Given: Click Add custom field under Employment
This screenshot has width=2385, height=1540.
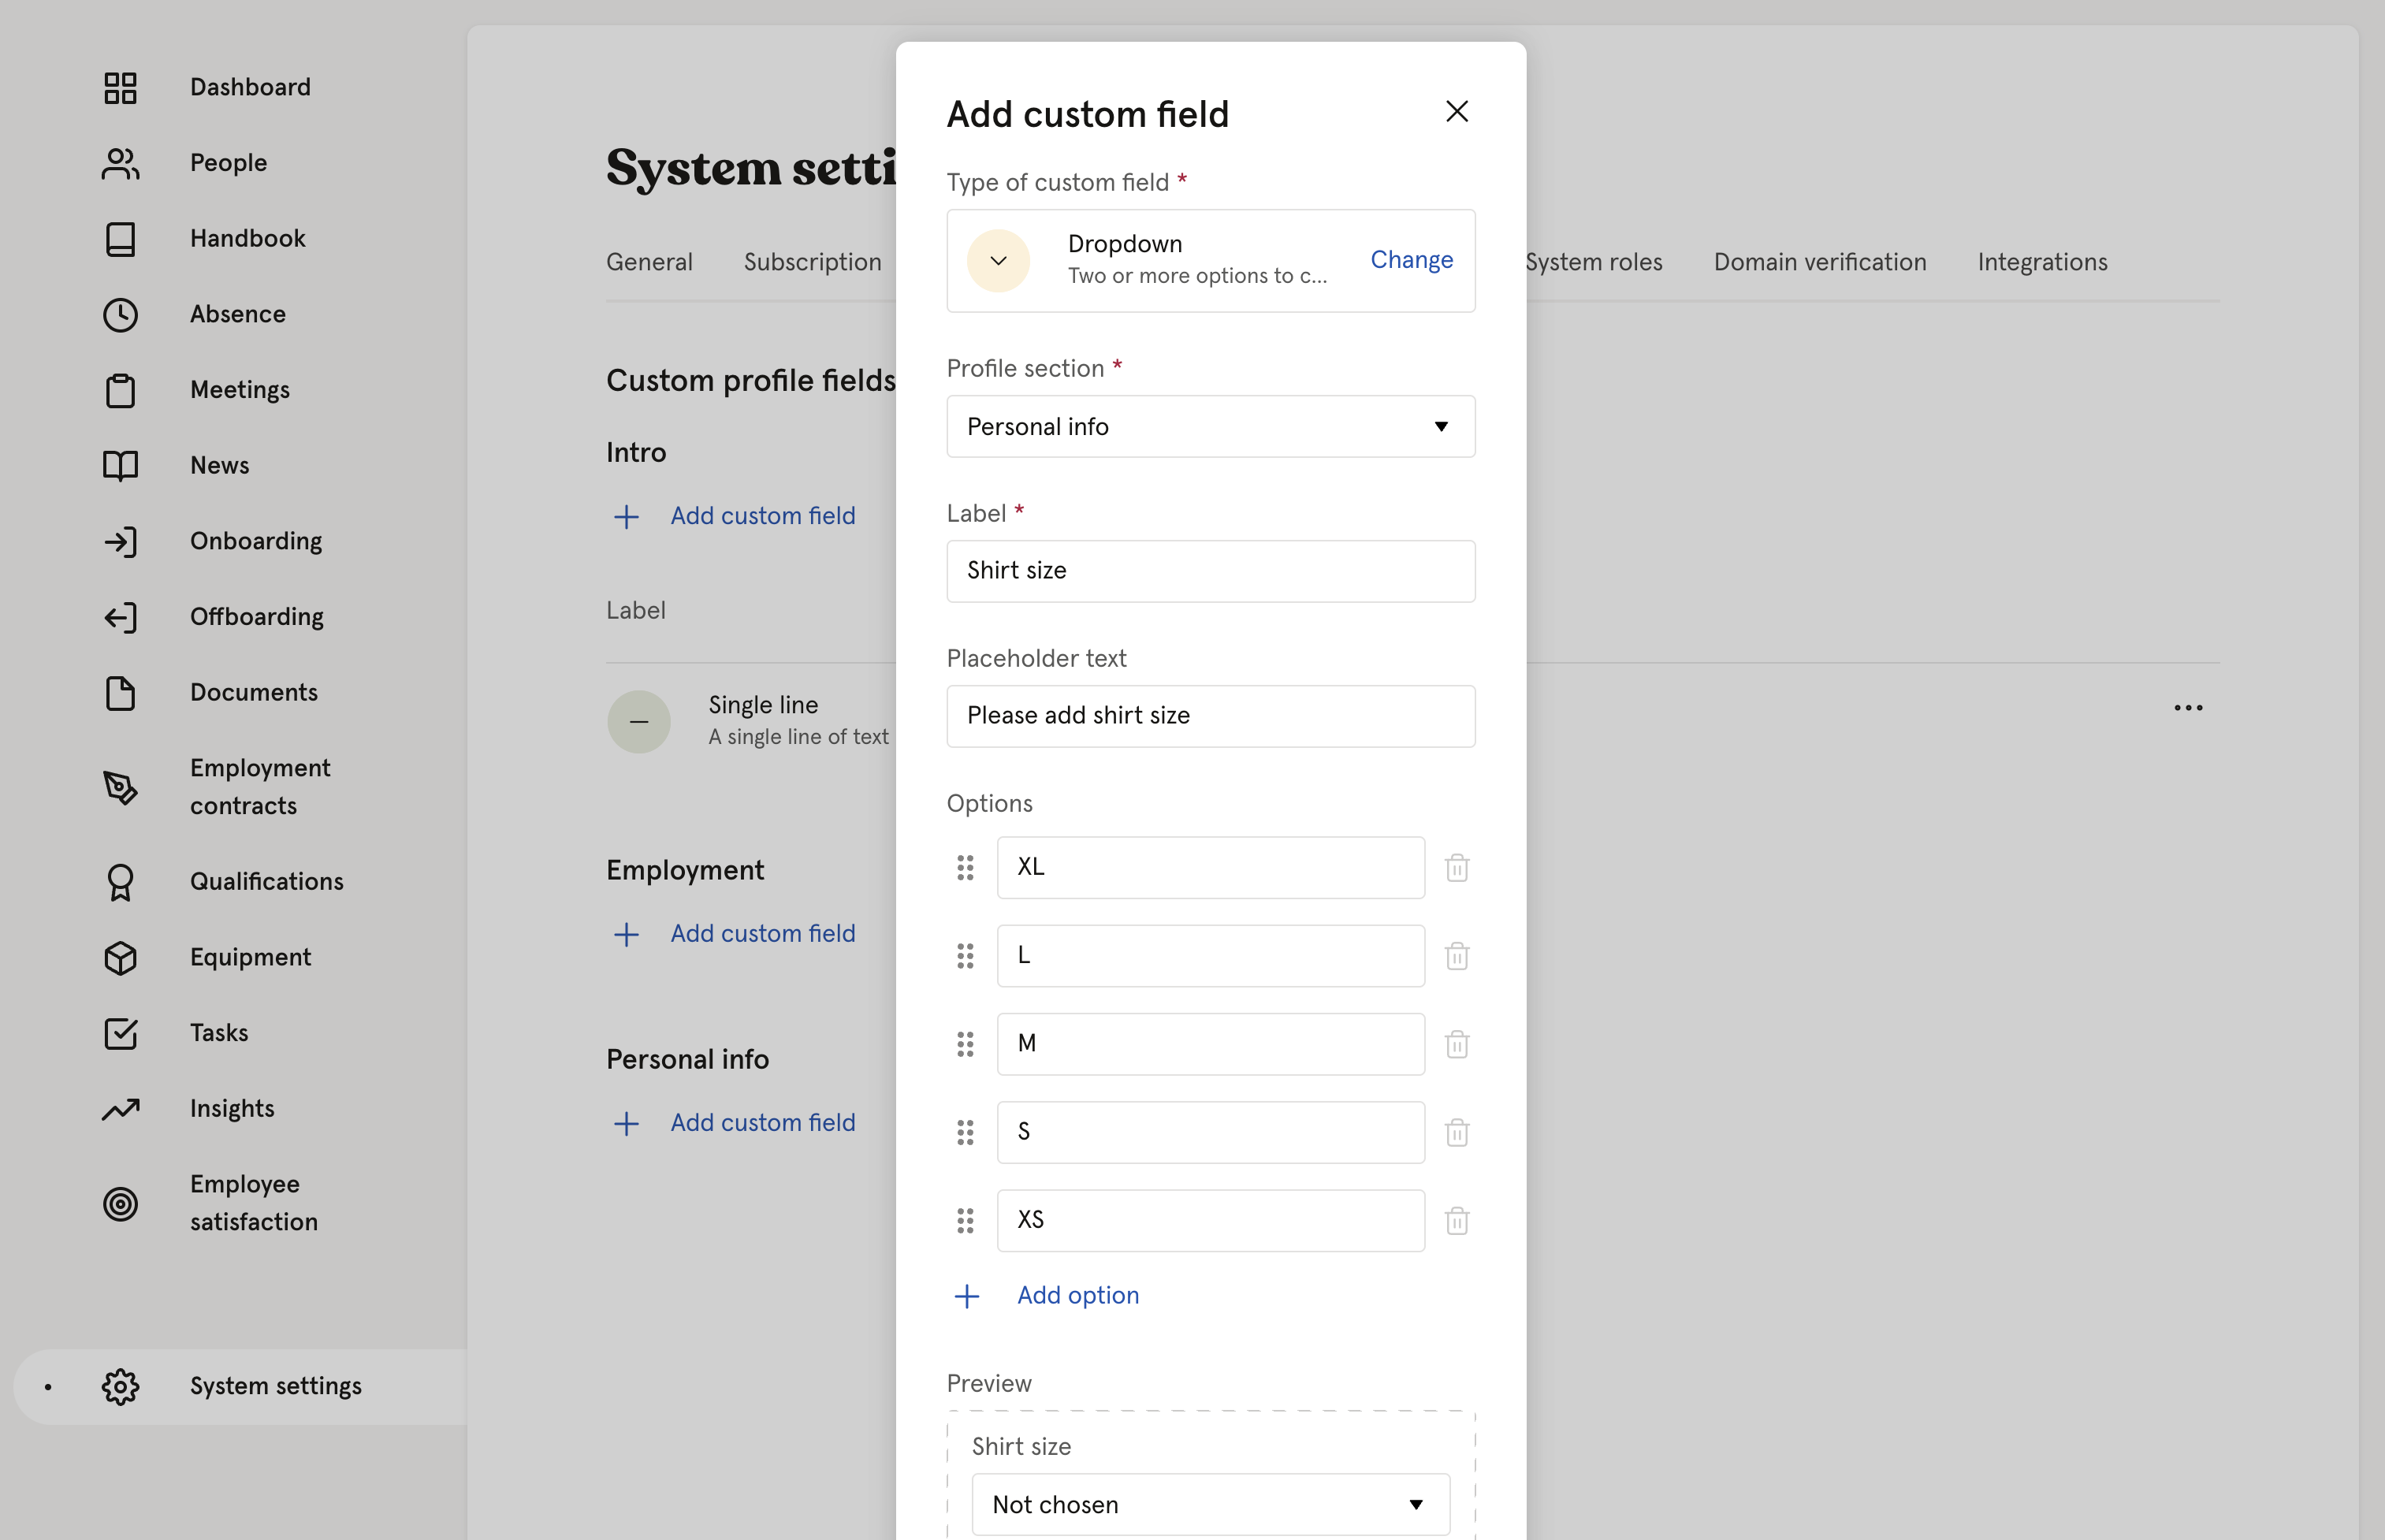Looking at the screenshot, I should tap(763, 934).
